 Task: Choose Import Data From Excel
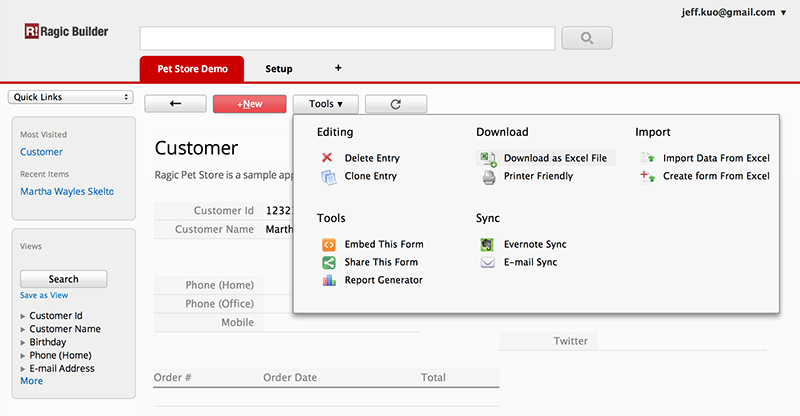coord(716,158)
